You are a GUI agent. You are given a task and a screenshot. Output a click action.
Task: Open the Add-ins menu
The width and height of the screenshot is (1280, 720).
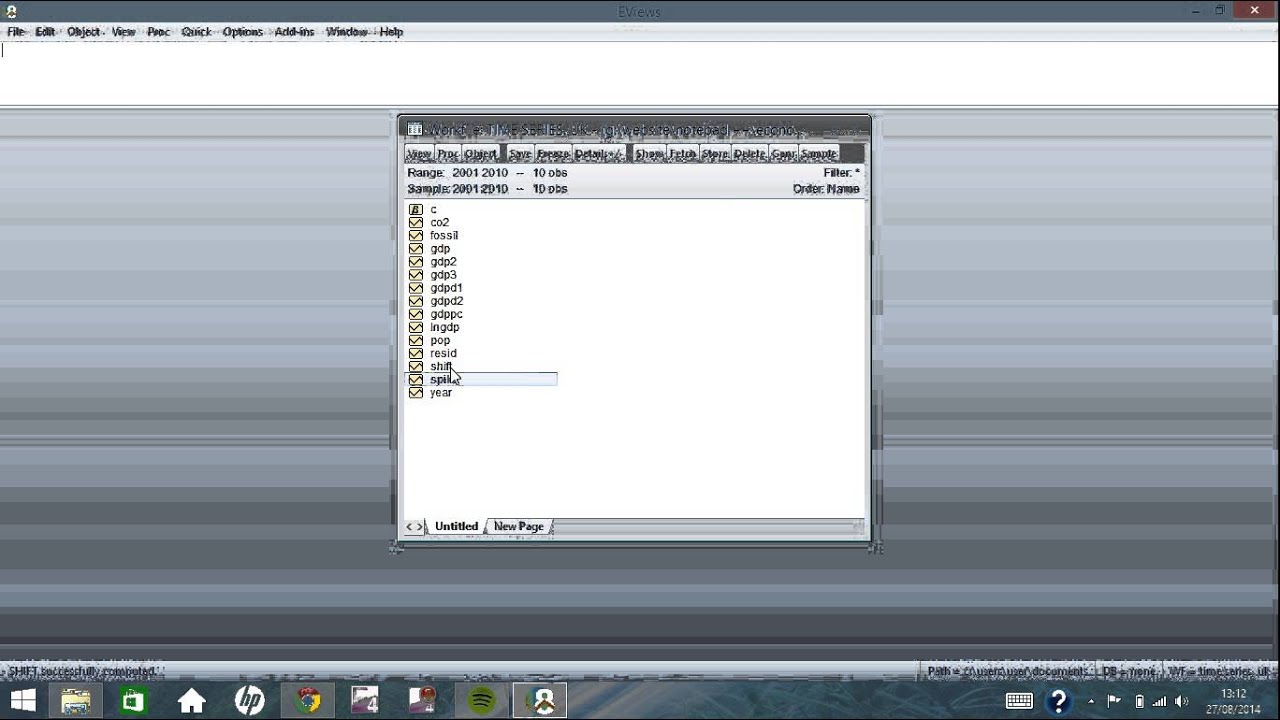pos(294,32)
